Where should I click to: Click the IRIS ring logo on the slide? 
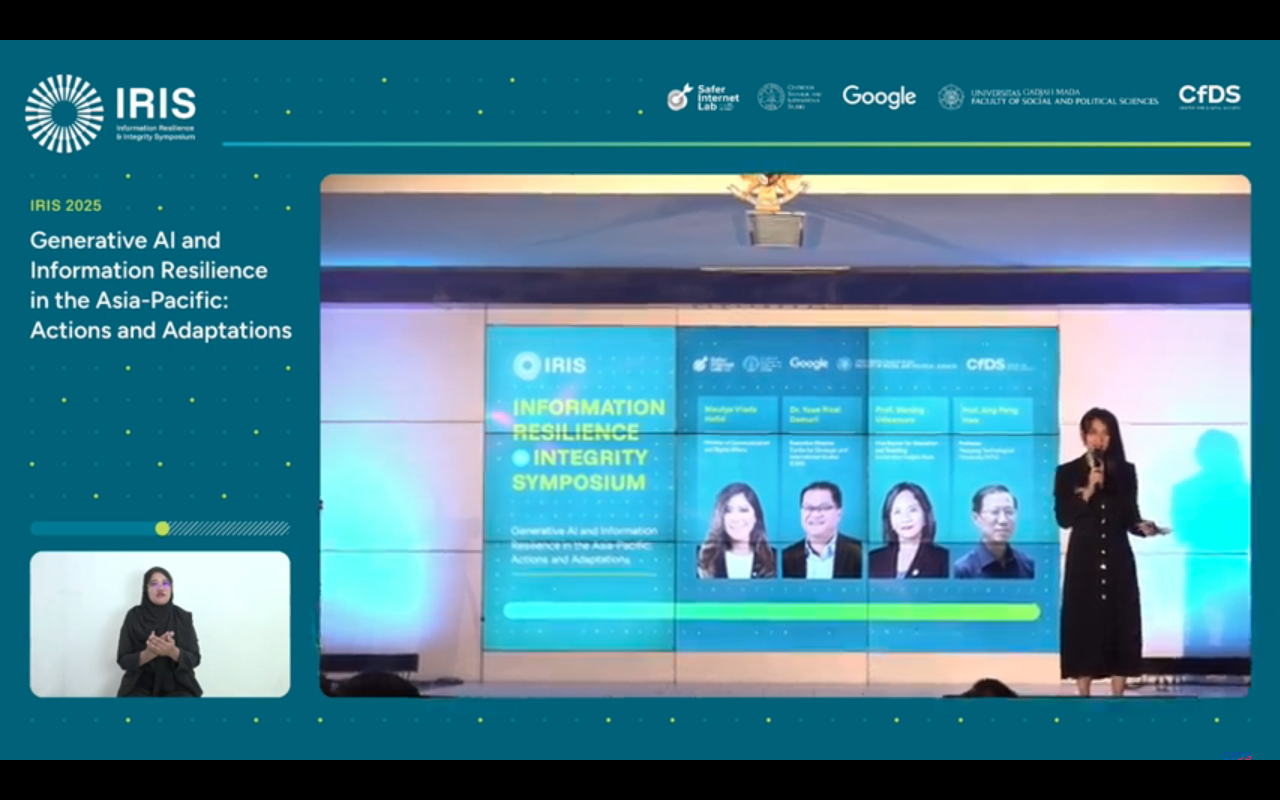(527, 365)
